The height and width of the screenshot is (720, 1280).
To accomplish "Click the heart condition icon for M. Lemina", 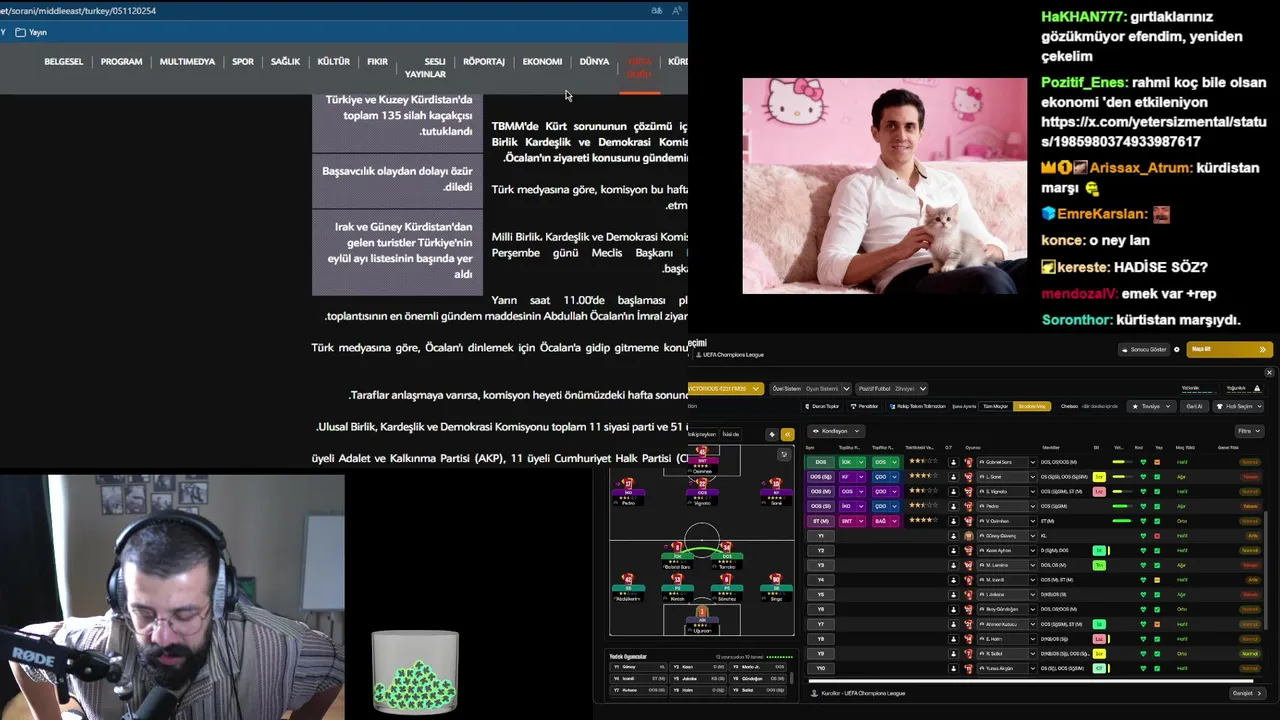I will pyautogui.click(x=1143, y=565).
